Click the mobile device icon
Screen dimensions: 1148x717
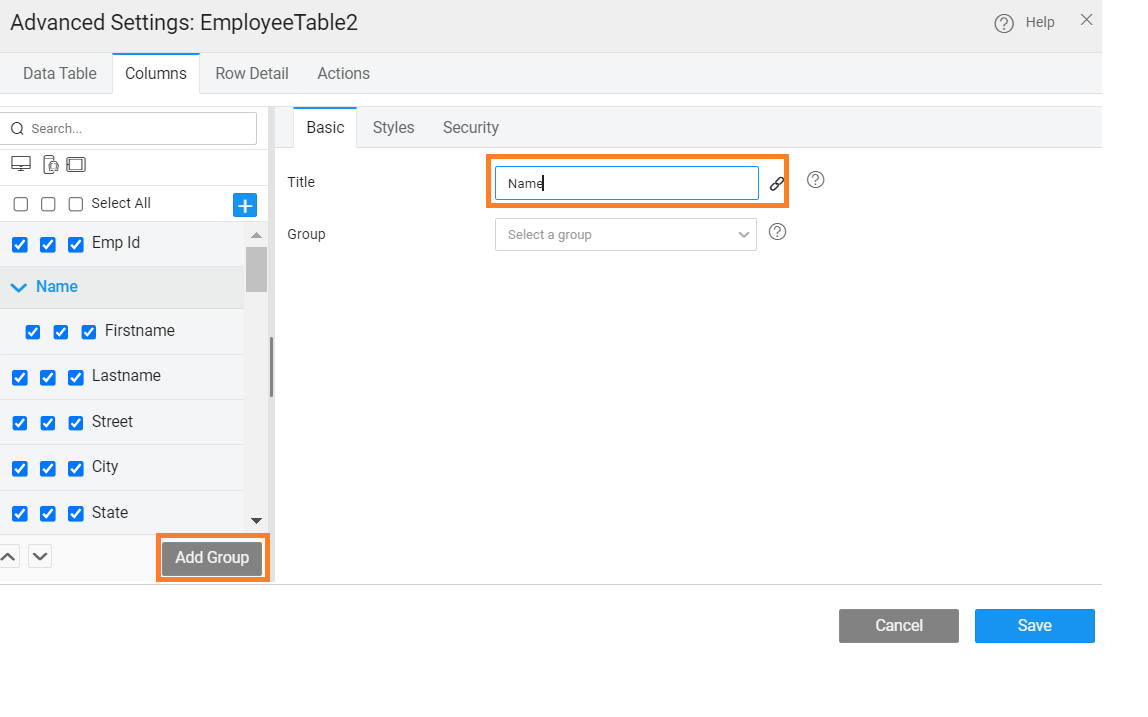(50, 165)
